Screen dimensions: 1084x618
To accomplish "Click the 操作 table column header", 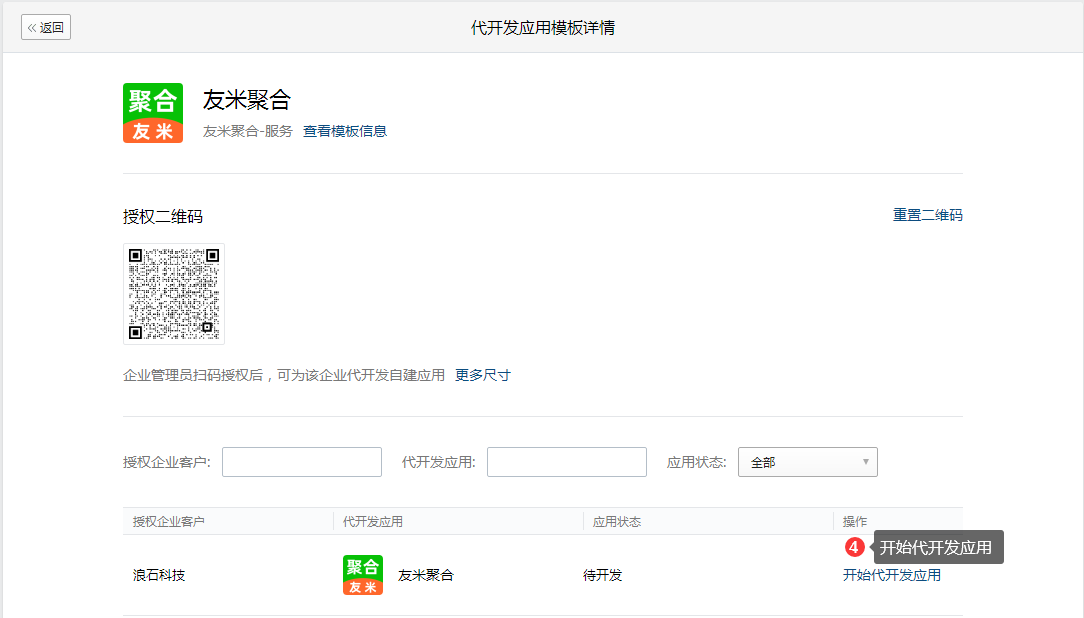I will (855, 522).
